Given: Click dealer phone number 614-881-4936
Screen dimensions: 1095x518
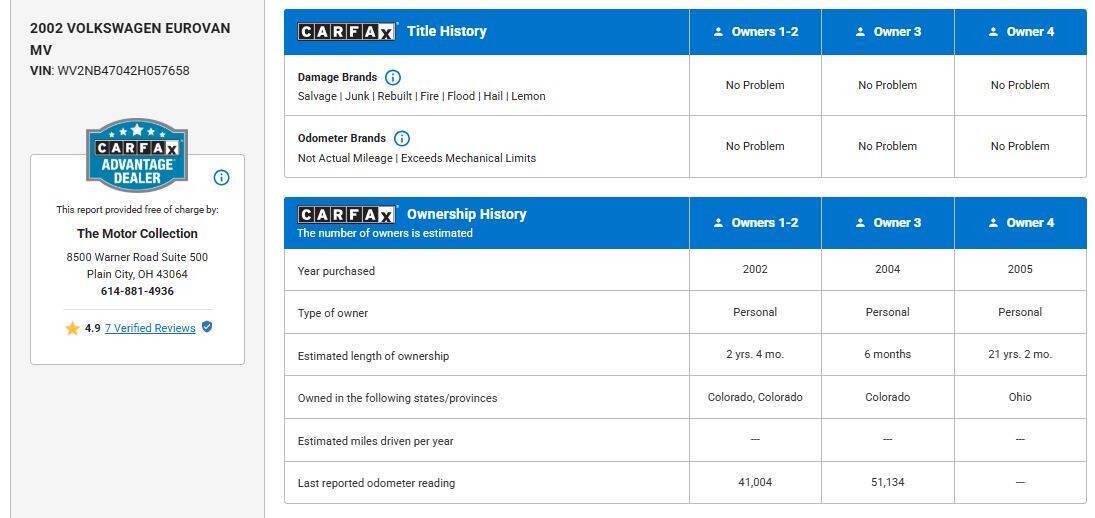Looking at the screenshot, I should (138, 291).
